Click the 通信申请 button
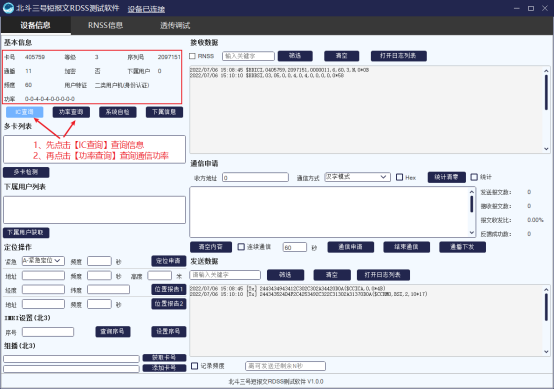The image size is (554, 390). pos(350,247)
